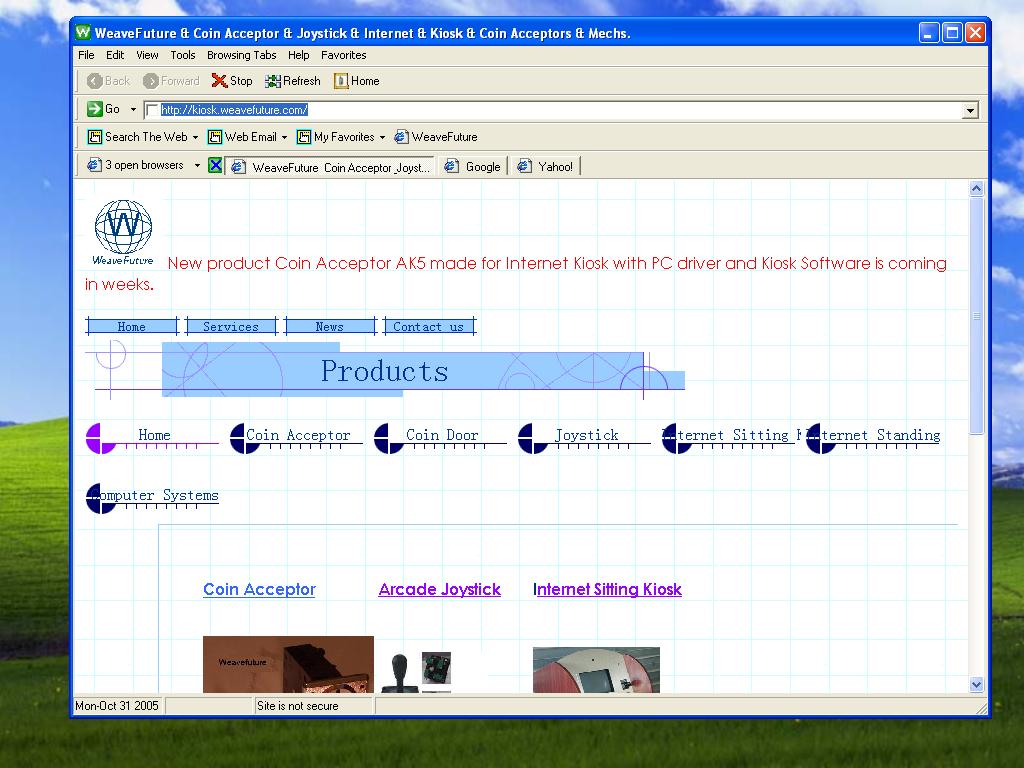Open the Favorites menu
Screen dimensions: 1024x768
(x=344, y=55)
